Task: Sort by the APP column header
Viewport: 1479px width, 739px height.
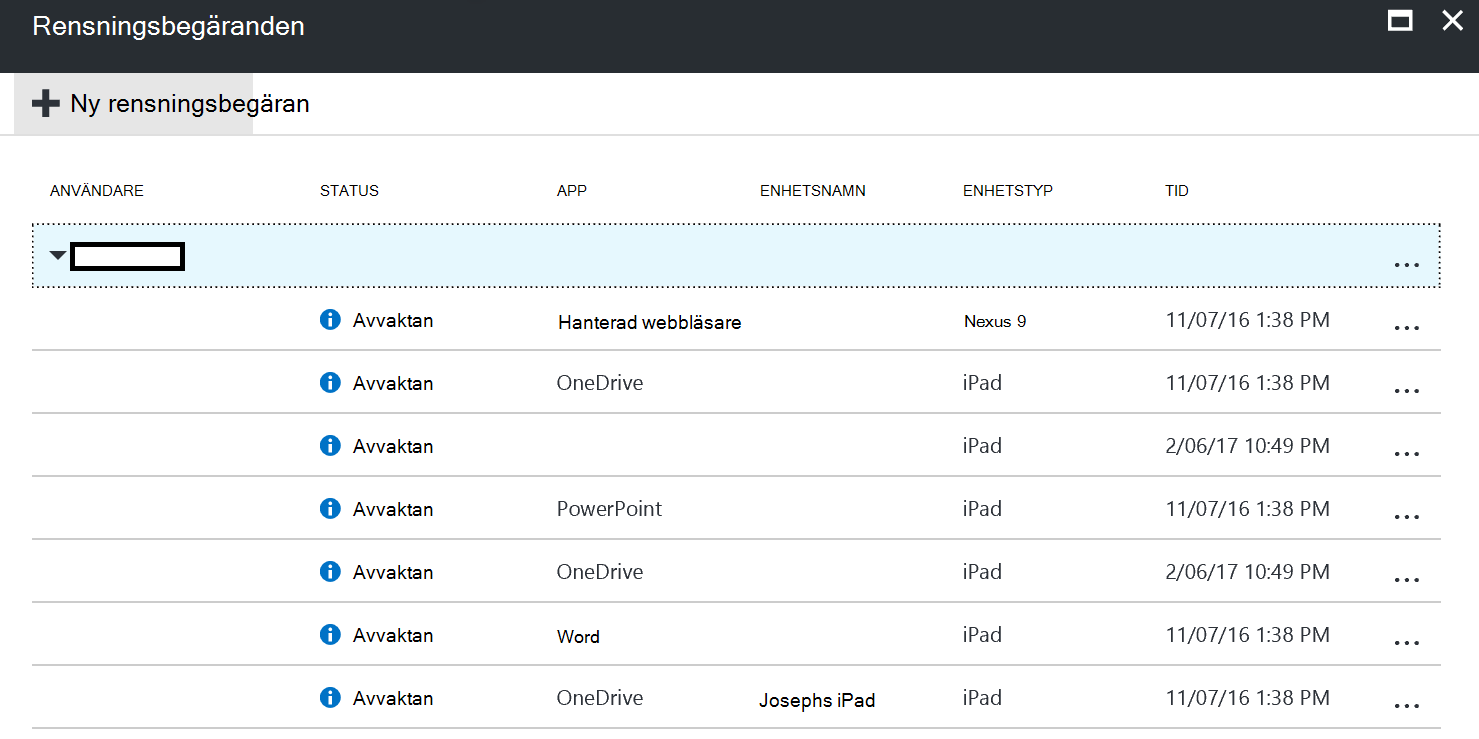Action: coord(572,191)
